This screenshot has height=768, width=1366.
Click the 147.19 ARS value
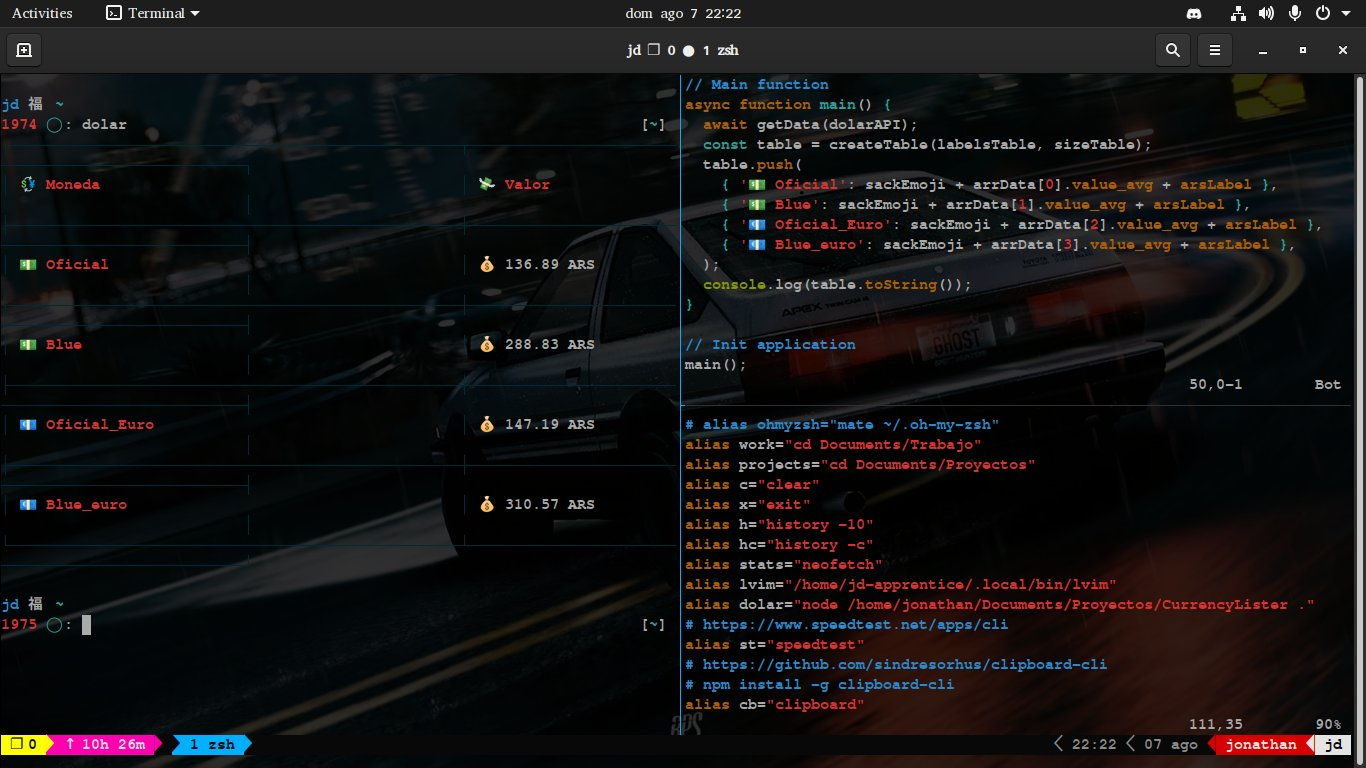549,424
